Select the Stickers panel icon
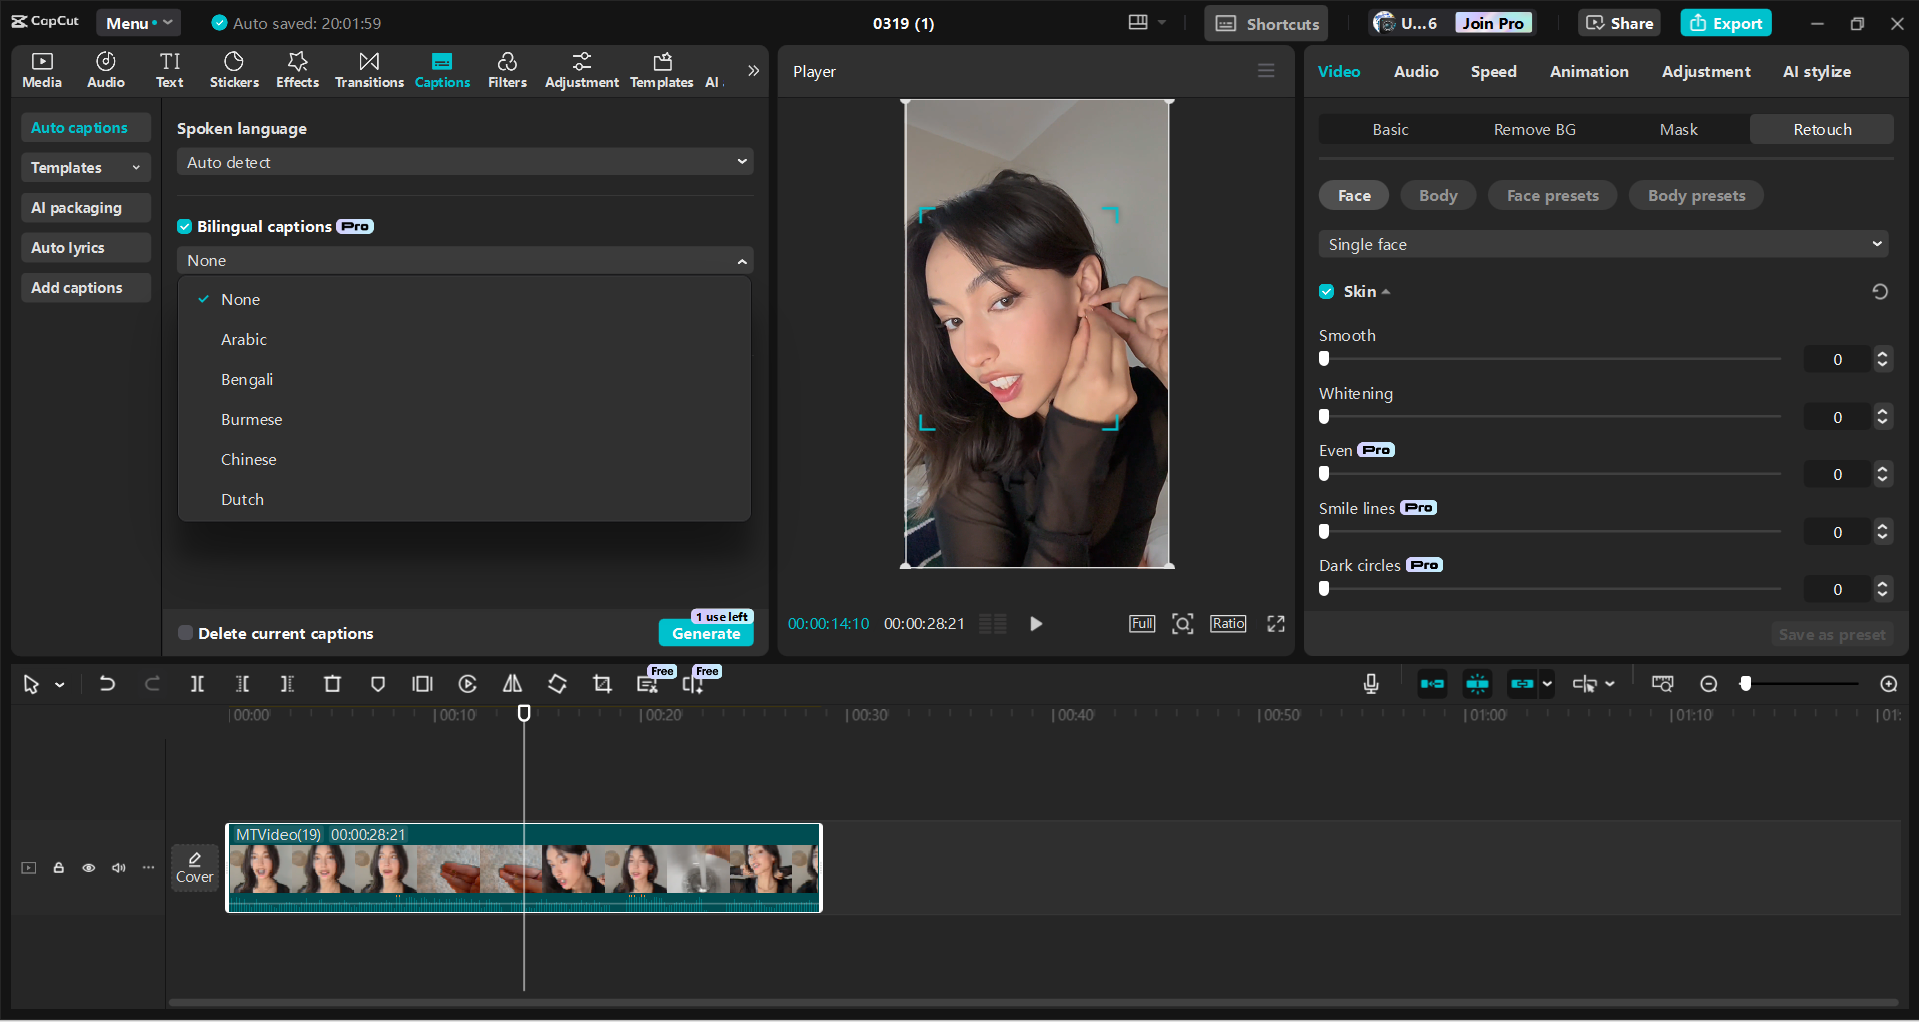Viewport: 1919px width, 1022px height. point(234,70)
